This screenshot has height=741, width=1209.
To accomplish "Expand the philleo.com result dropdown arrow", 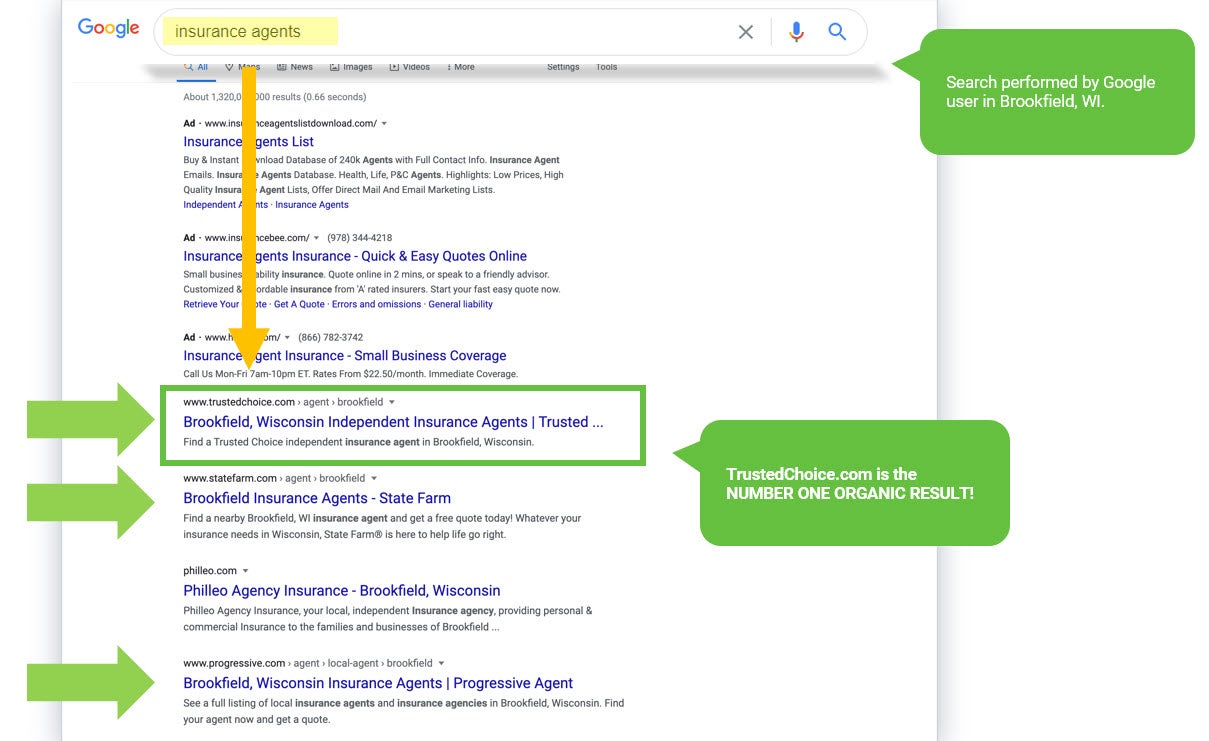I will 246,571.
